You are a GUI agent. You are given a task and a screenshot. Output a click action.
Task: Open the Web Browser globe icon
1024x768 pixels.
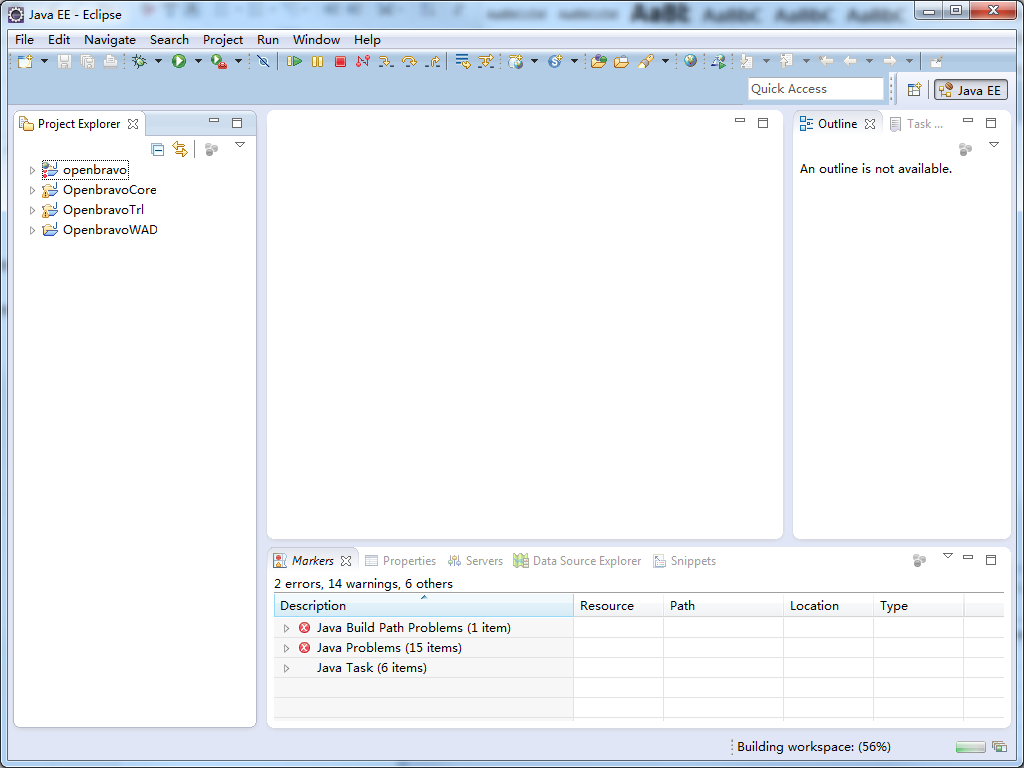pyautogui.click(x=690, y=61)
